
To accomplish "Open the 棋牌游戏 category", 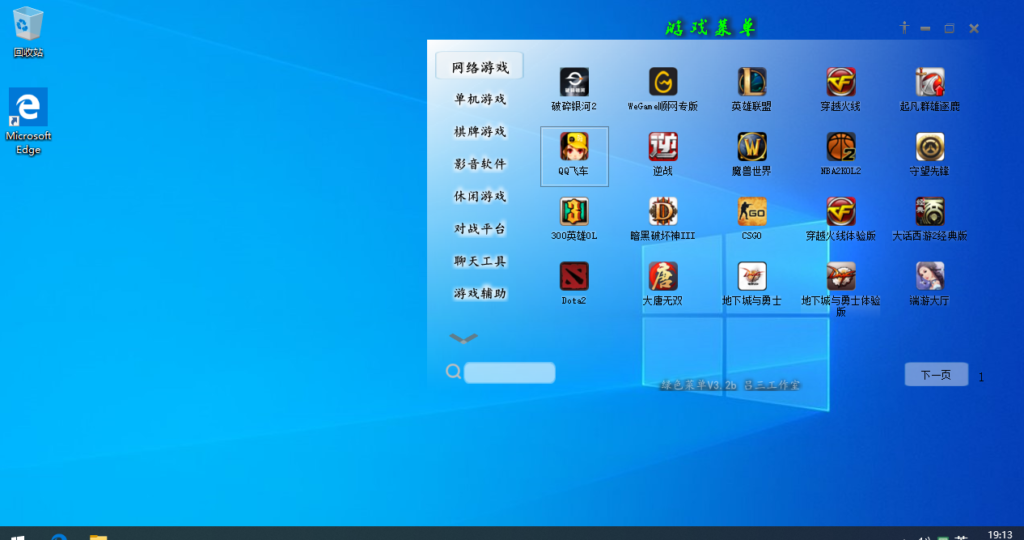I will pyautogui.click(x=480, y=132).
